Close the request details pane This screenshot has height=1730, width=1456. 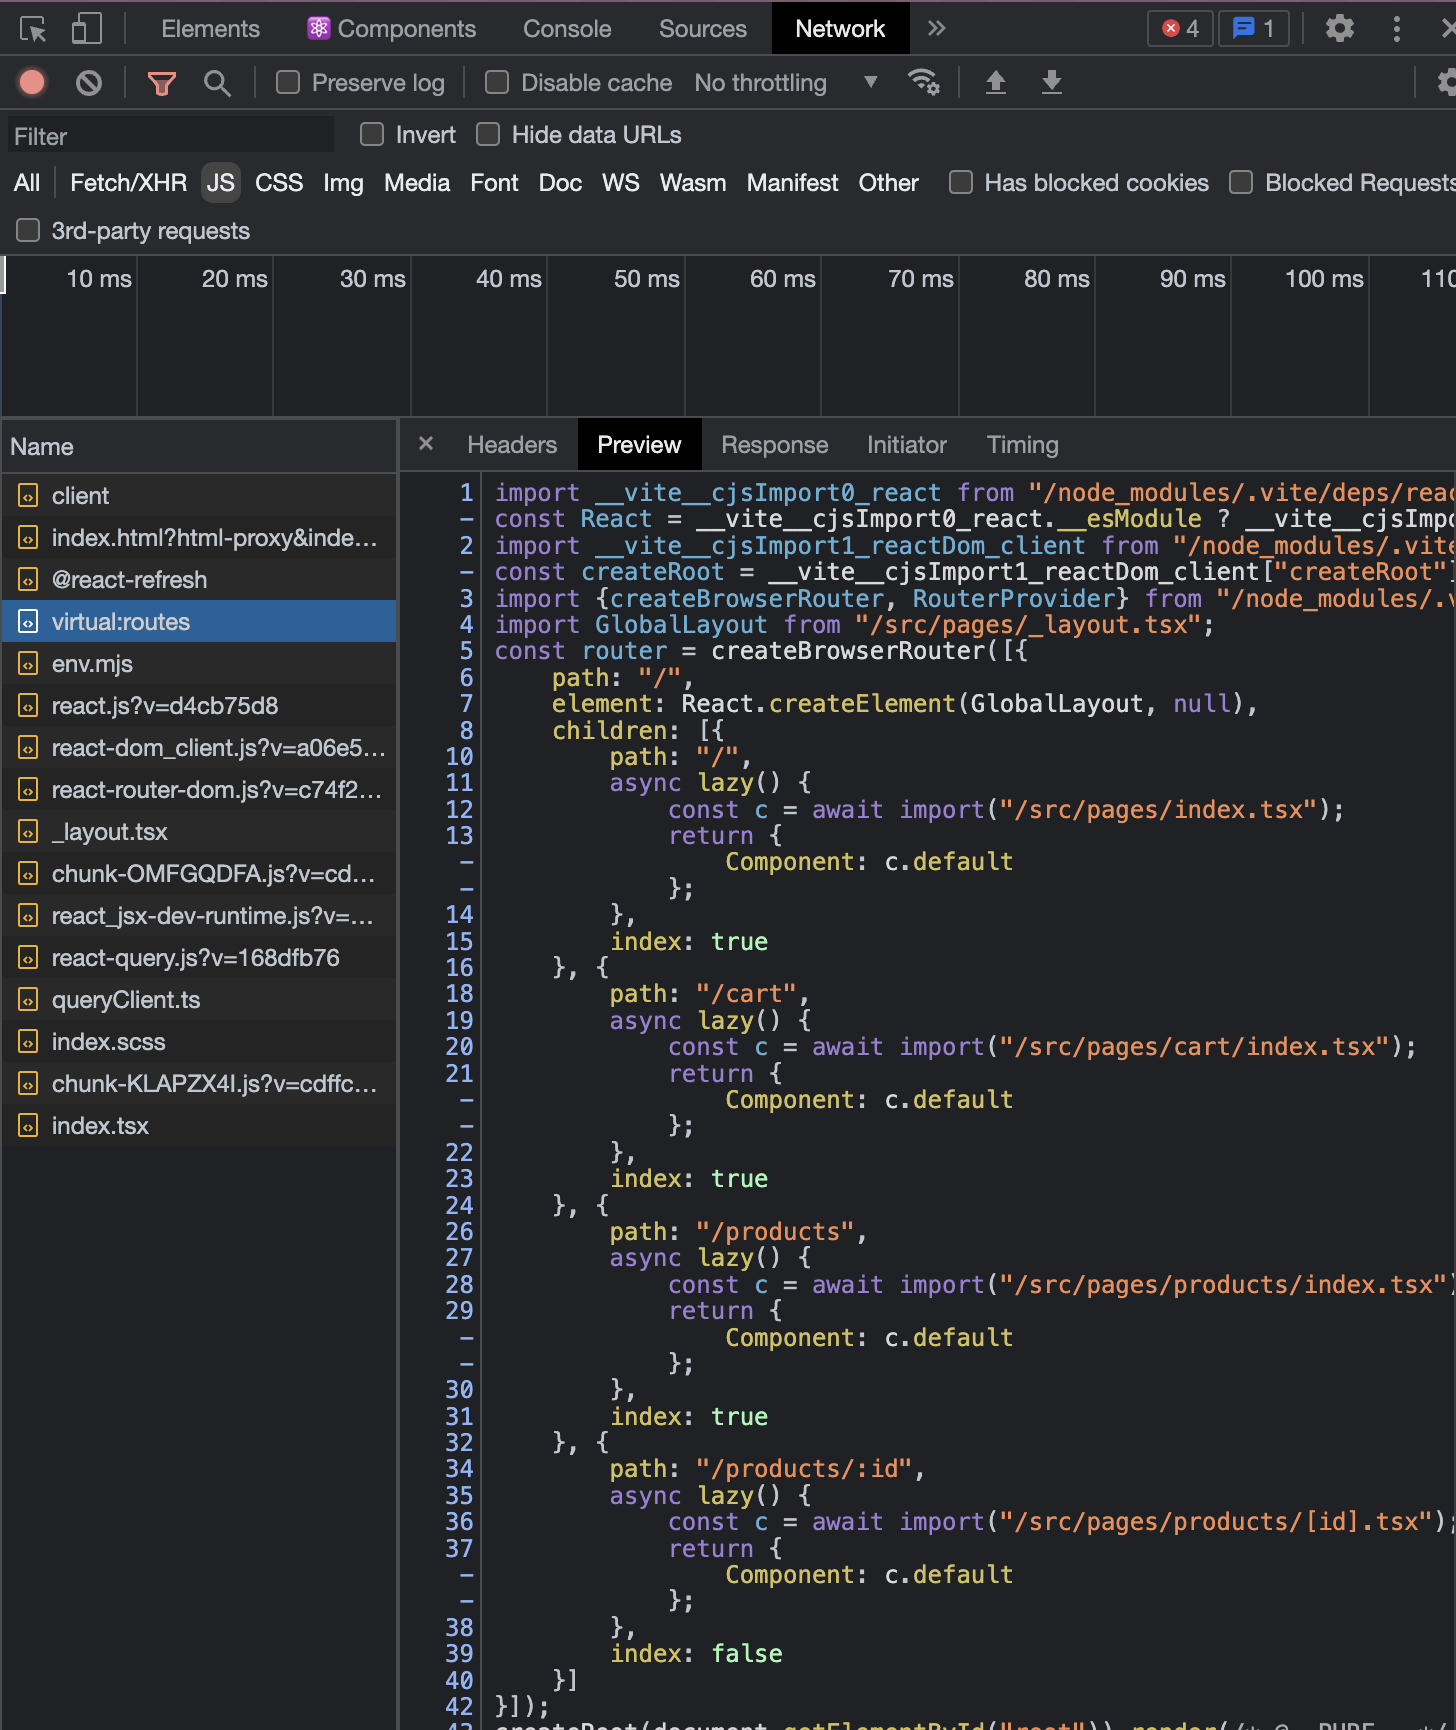426,443
